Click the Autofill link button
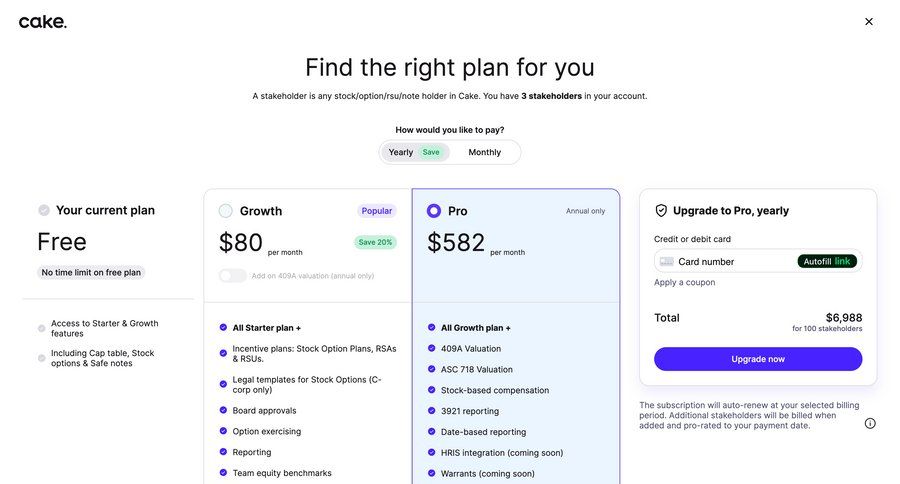The image size is (900, 484). 827,262
